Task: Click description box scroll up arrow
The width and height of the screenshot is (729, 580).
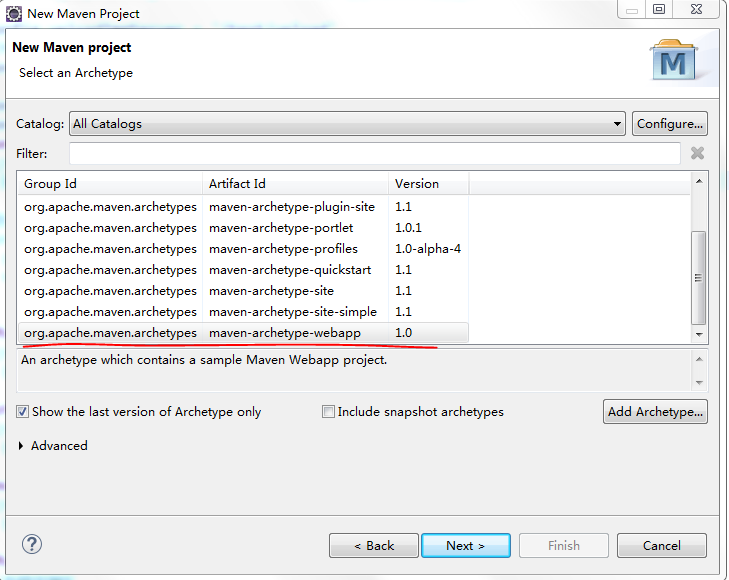Action: [699, 359]
